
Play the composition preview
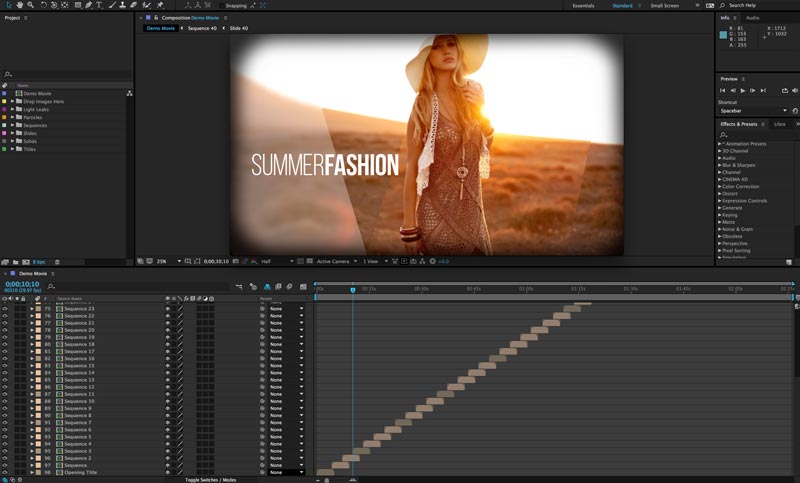click(743, 90)
